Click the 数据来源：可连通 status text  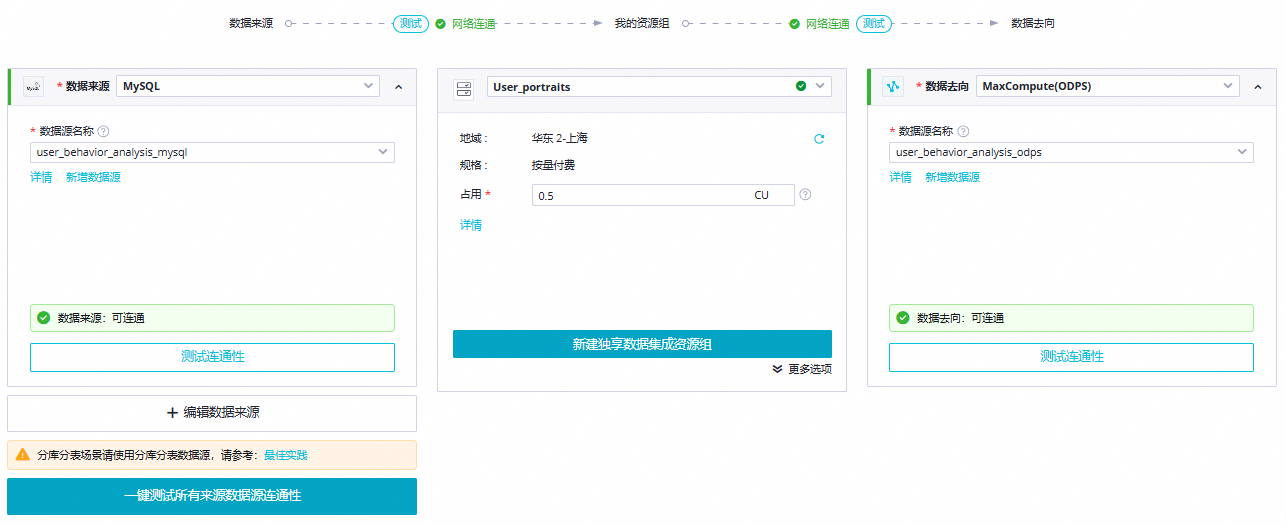click(x=101, y=318)
